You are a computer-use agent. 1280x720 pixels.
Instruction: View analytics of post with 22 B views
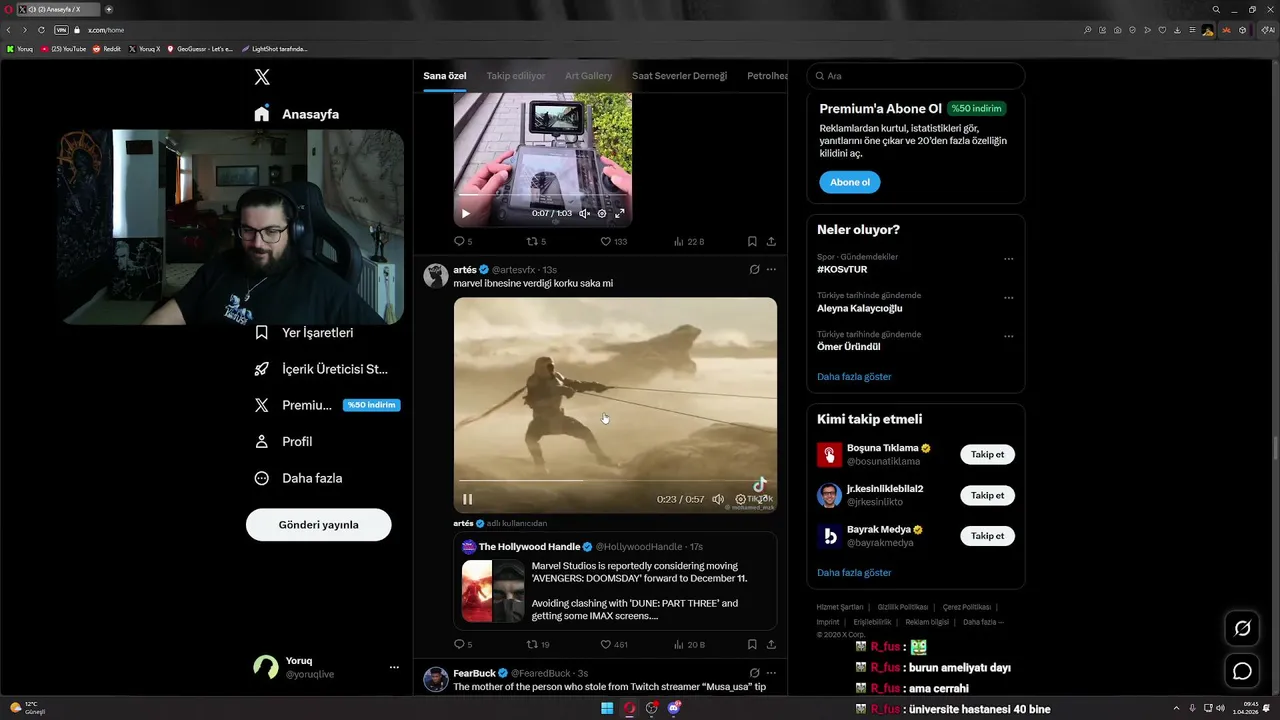(x=689, y=241)
